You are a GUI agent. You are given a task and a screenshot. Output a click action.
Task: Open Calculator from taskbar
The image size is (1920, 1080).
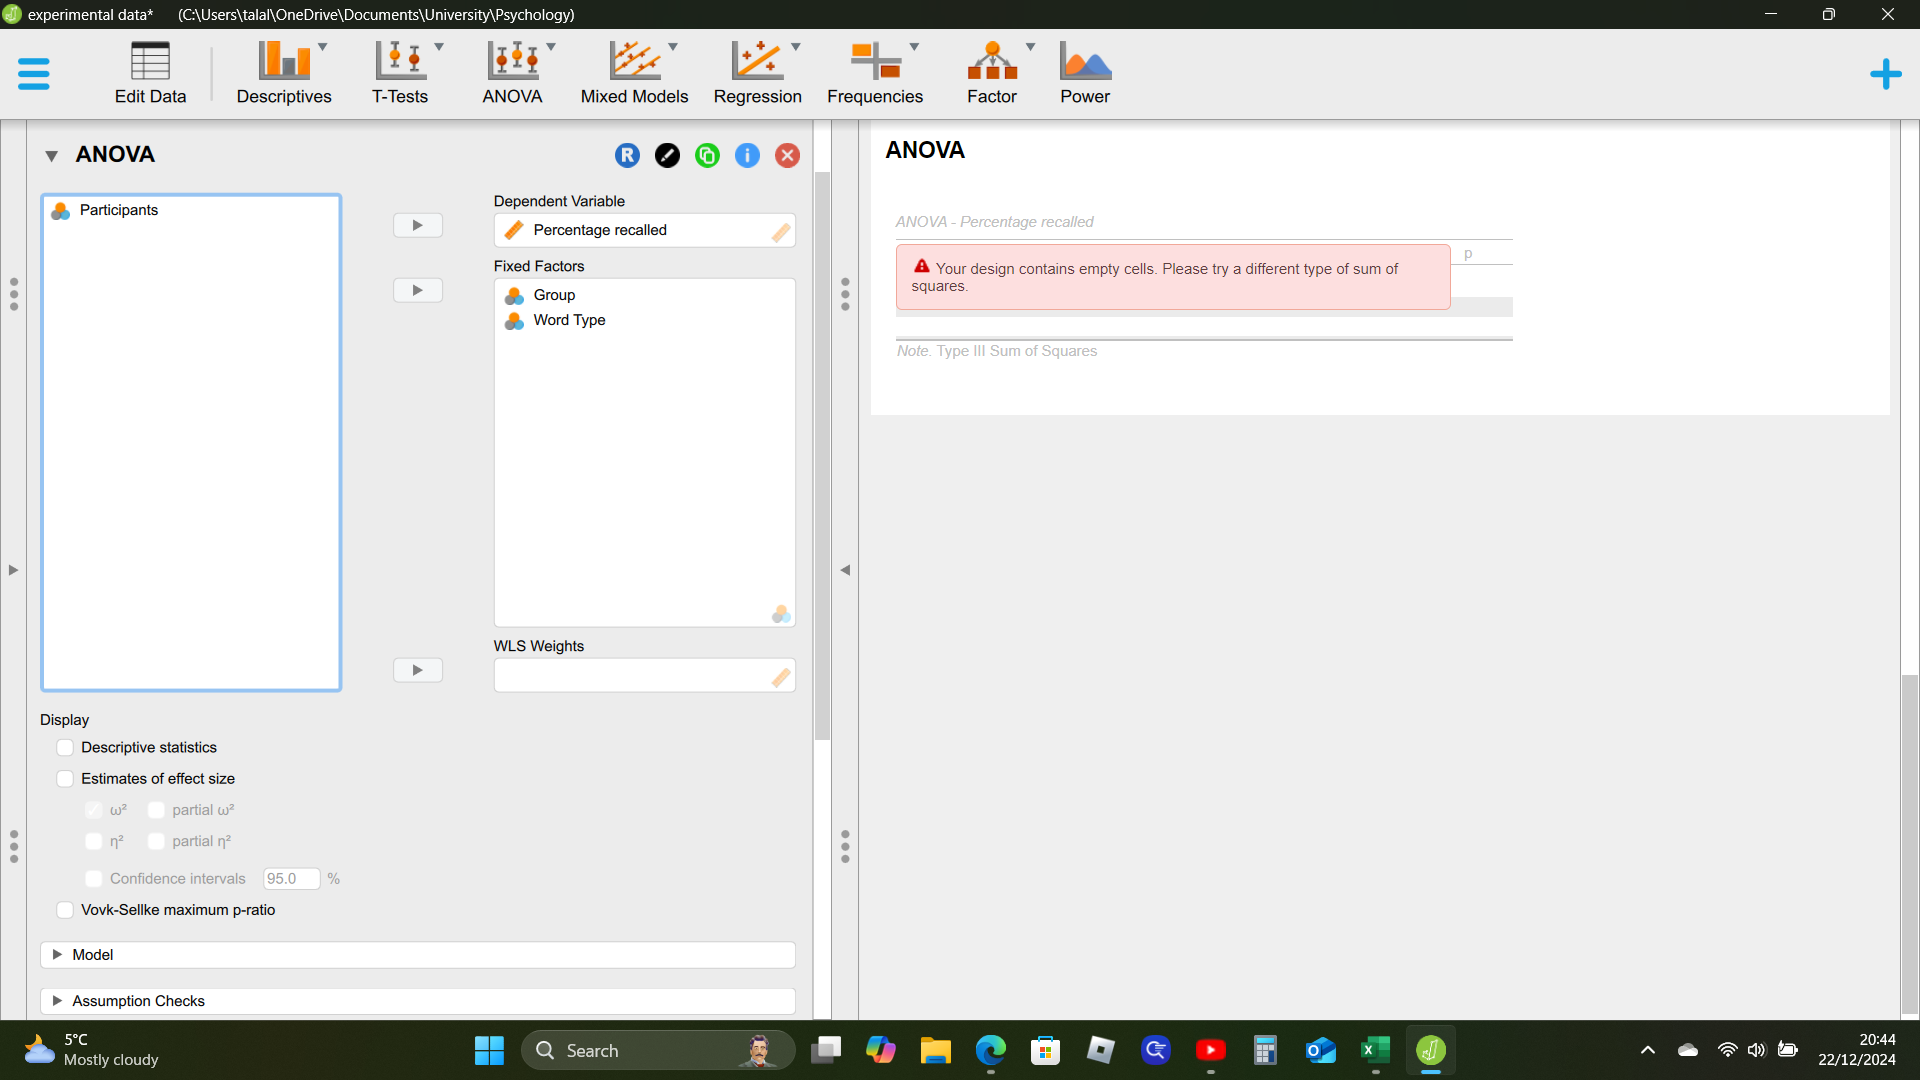click(x=1266, y=1050)
